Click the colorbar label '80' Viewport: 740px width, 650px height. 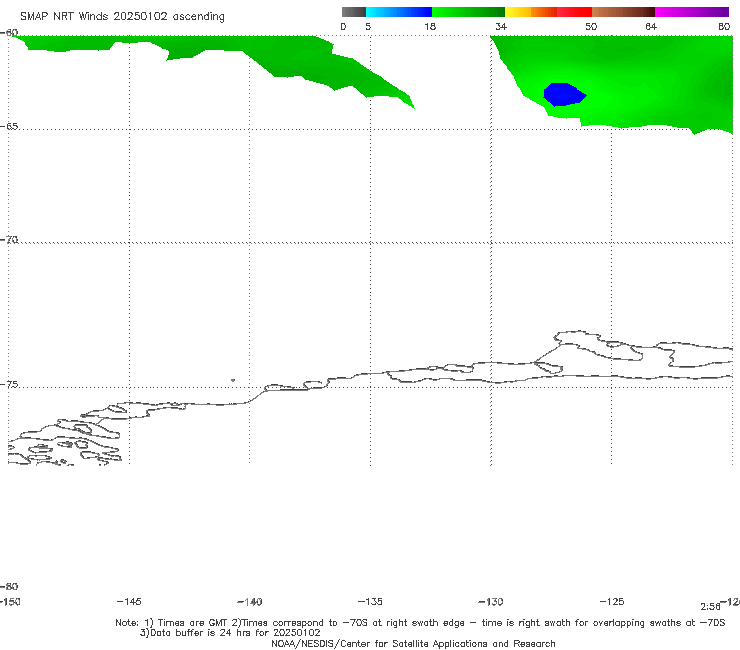coord(724,27)
